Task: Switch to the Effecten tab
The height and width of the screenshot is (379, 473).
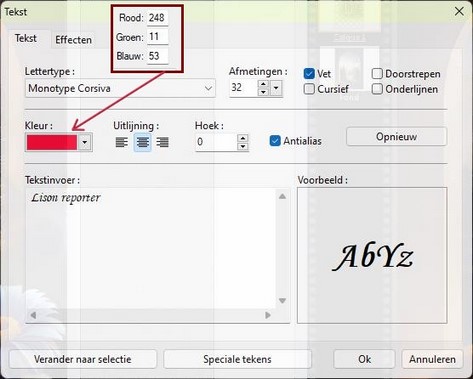Action: click(x=73, y=40)
